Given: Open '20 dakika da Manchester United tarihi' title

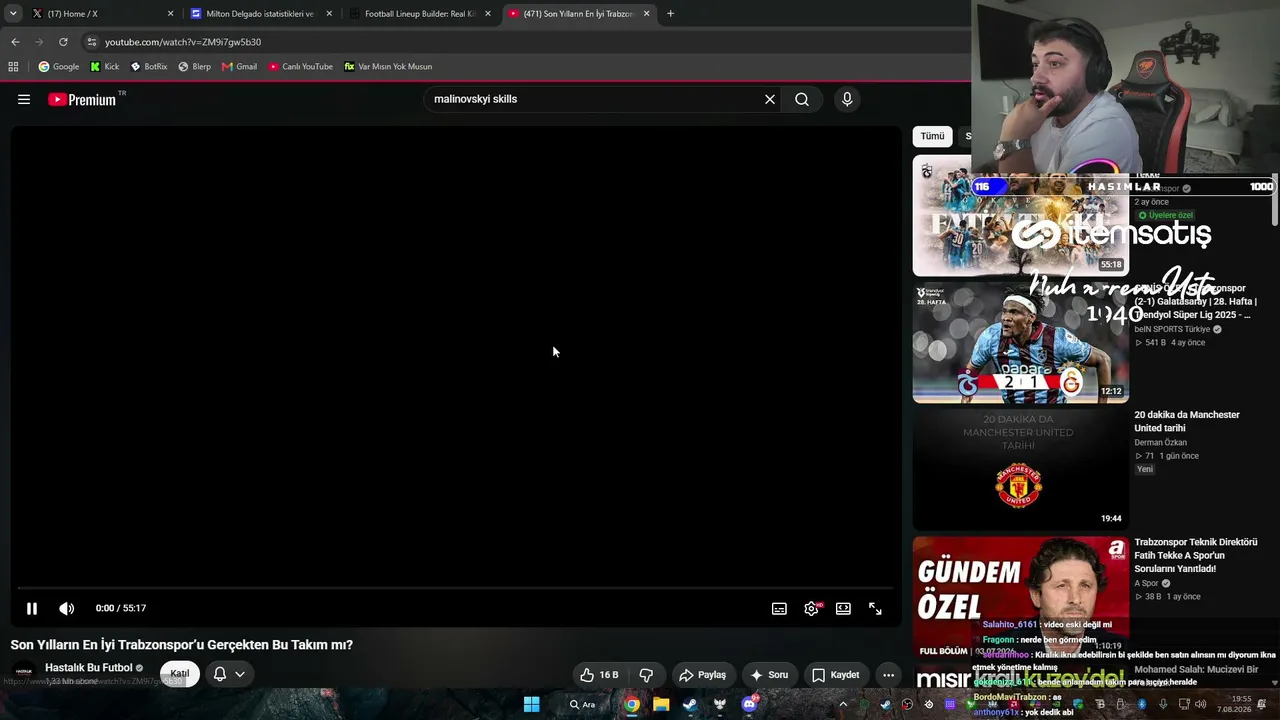Looking at the screenshot, I should pyautogui.click(x=1187, y=421).
